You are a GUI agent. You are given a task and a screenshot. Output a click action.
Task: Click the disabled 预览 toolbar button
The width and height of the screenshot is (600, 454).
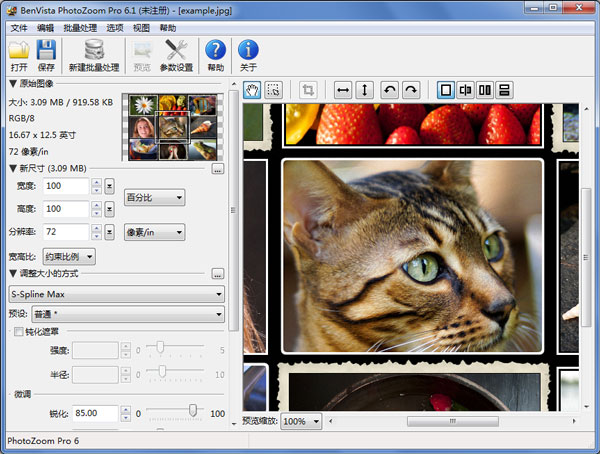coord(142,56)
